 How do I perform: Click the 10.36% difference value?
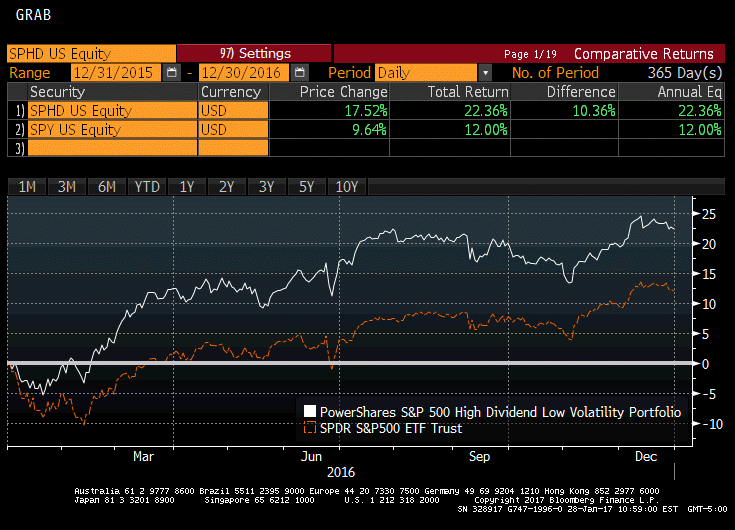tap(594, 111)
